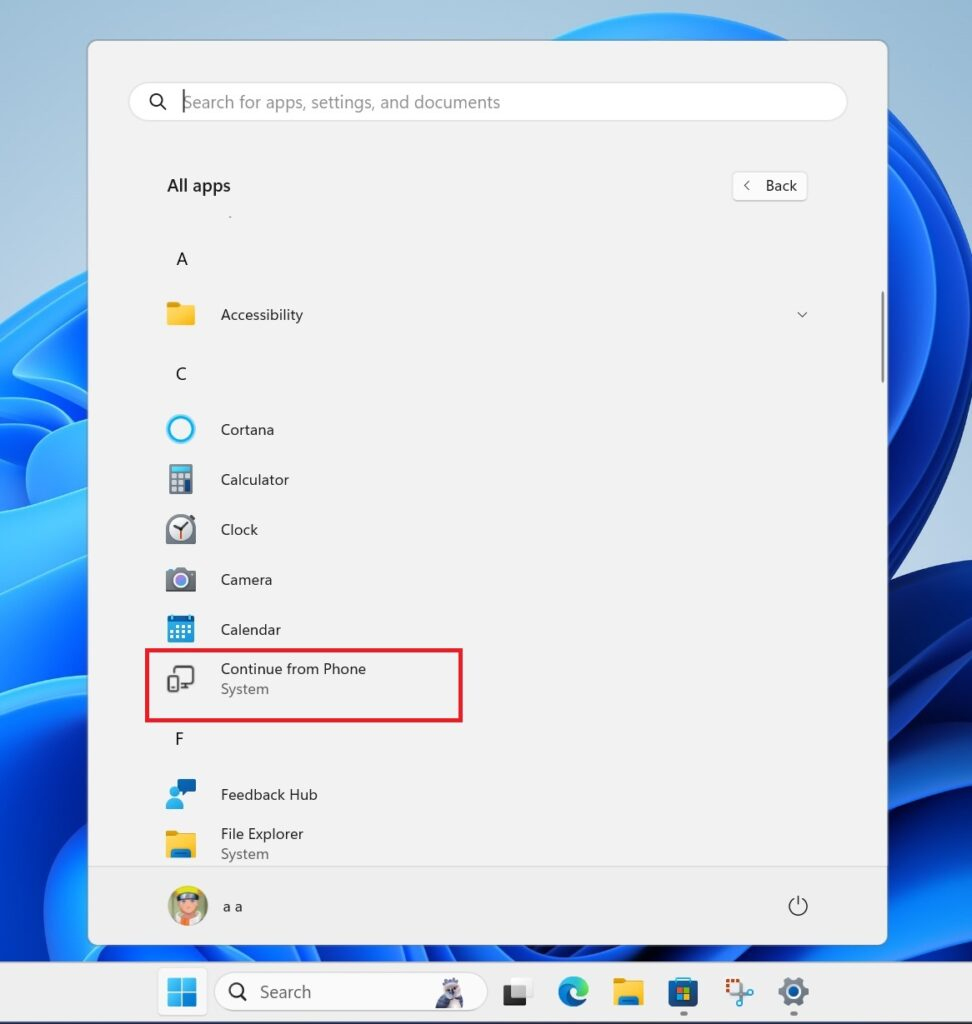This screenshot has height=1024, width=972.
Task: Open Microsoft Store from the taskbar
Action: coord(683,991)
